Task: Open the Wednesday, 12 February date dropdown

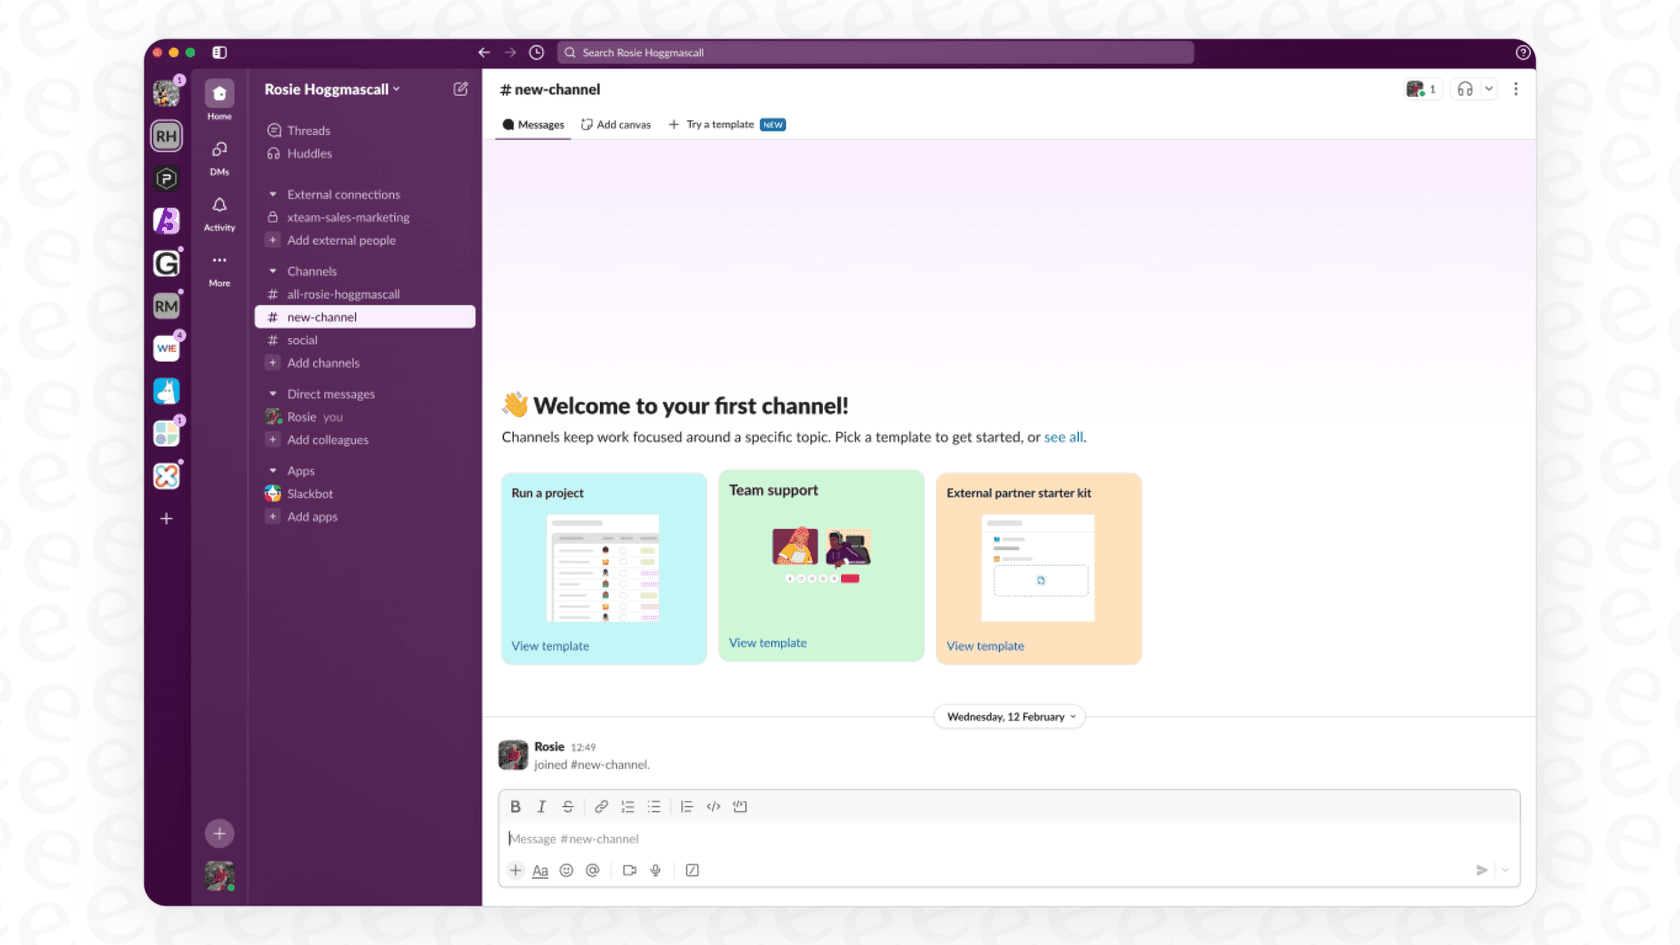Action: click(x=1008, y=716)
